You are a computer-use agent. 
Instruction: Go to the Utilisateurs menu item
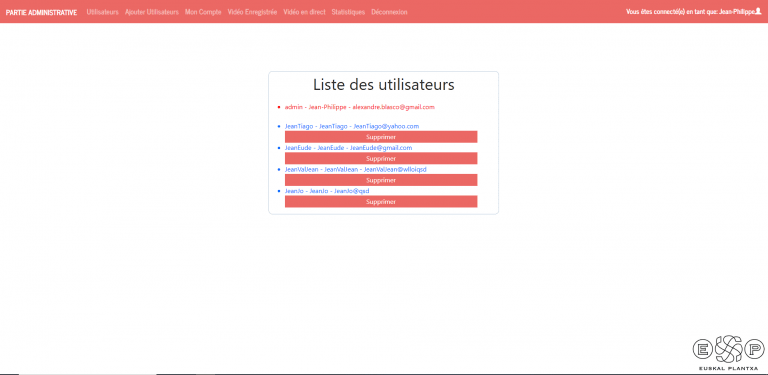102,12
